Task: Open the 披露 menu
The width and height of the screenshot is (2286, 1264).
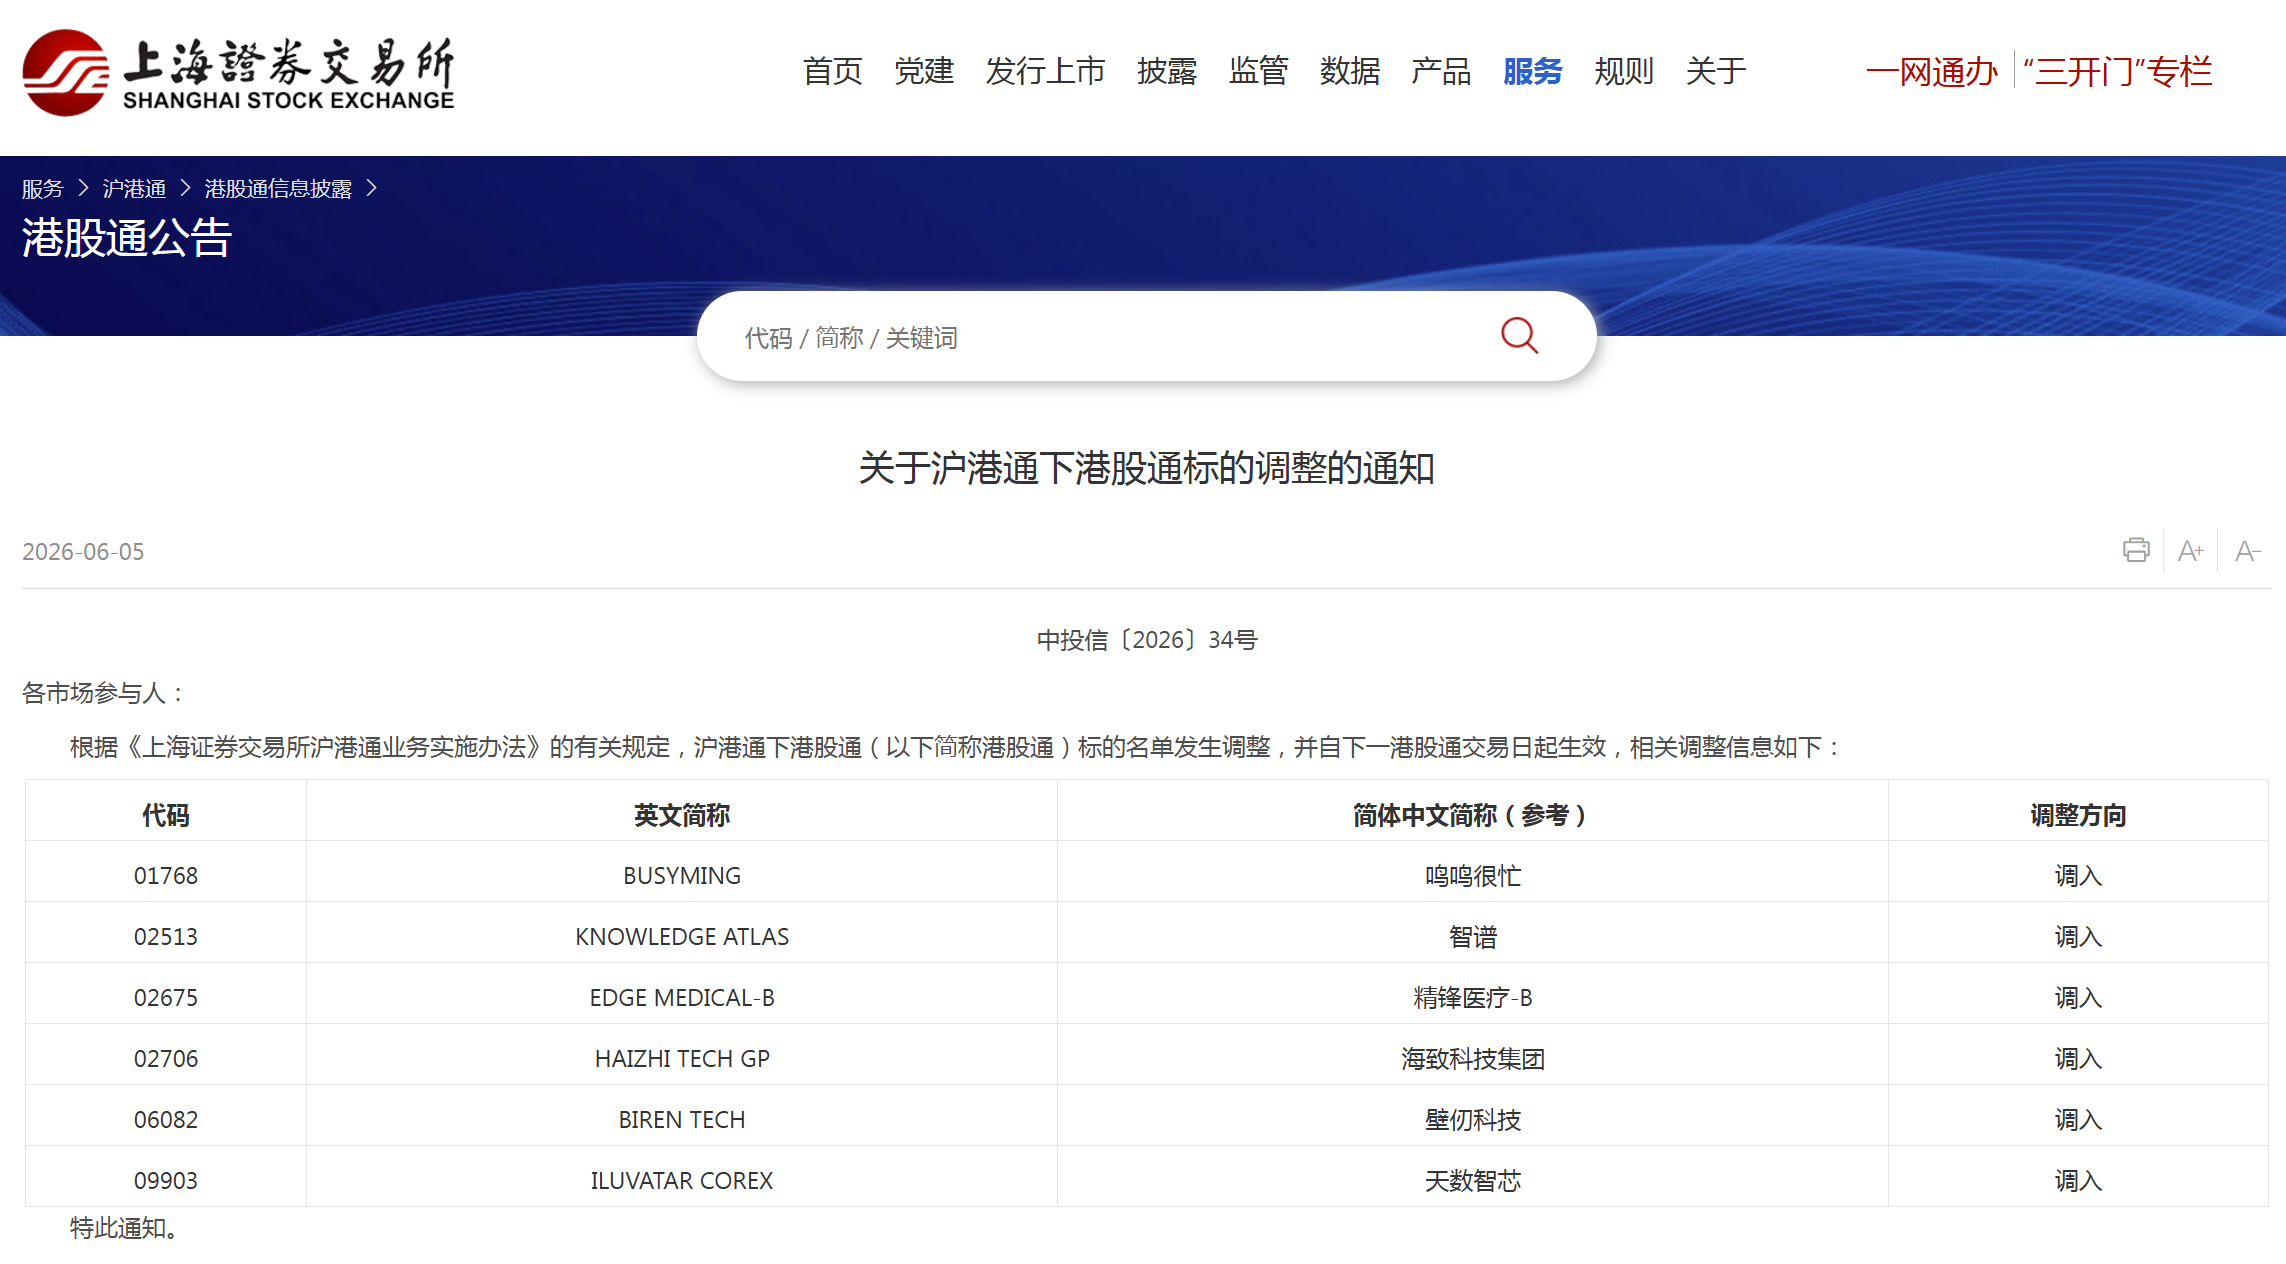Action: [x=1167, y=71]
